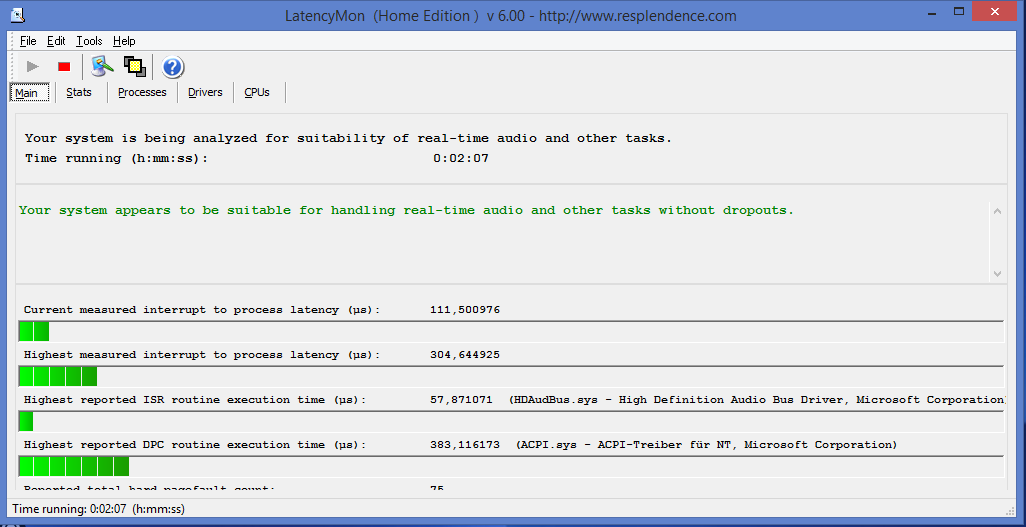Switch to the Drivers tab
1026x527 pixels.
(x=205, y=92)
